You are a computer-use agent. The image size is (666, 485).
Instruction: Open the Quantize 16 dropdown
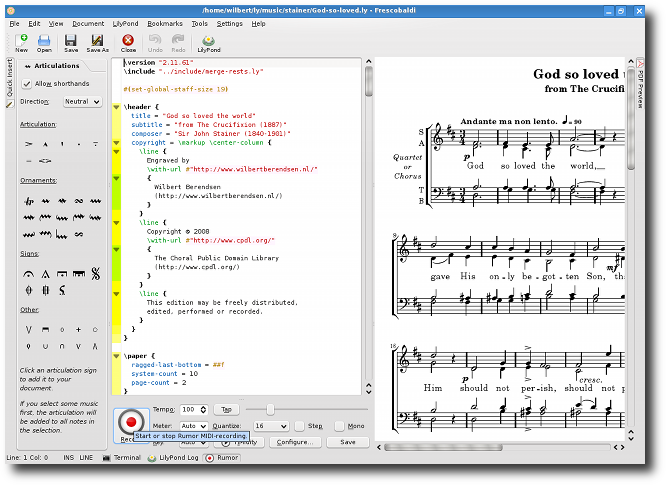point(271,426)
